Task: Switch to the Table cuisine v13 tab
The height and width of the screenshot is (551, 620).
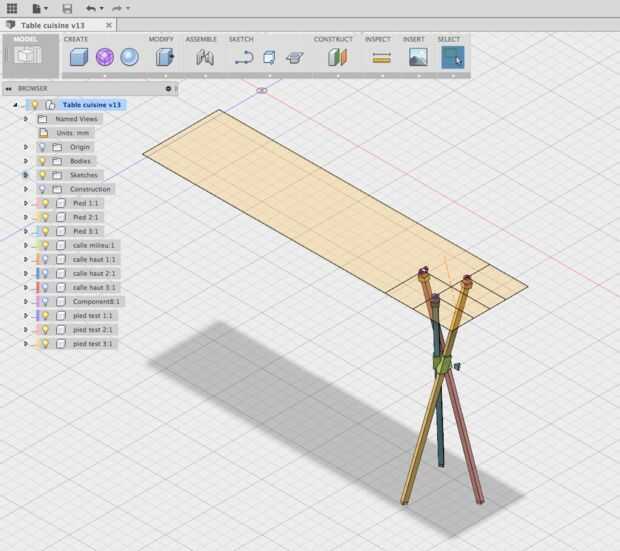Action: (x=53, y=25)
